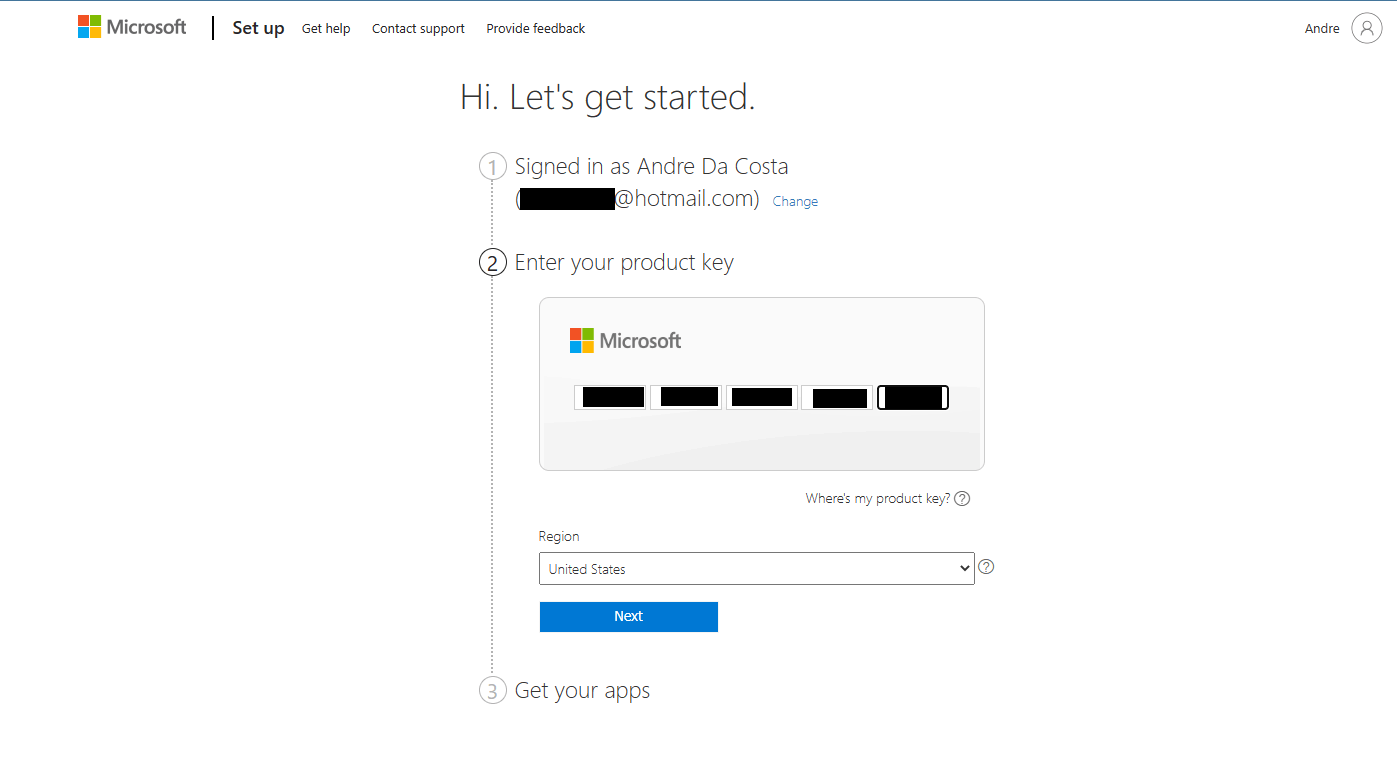Focus the first product key field
Image resolution: width=1397 pixels, height=757 pixels.
tap(610, 397)
